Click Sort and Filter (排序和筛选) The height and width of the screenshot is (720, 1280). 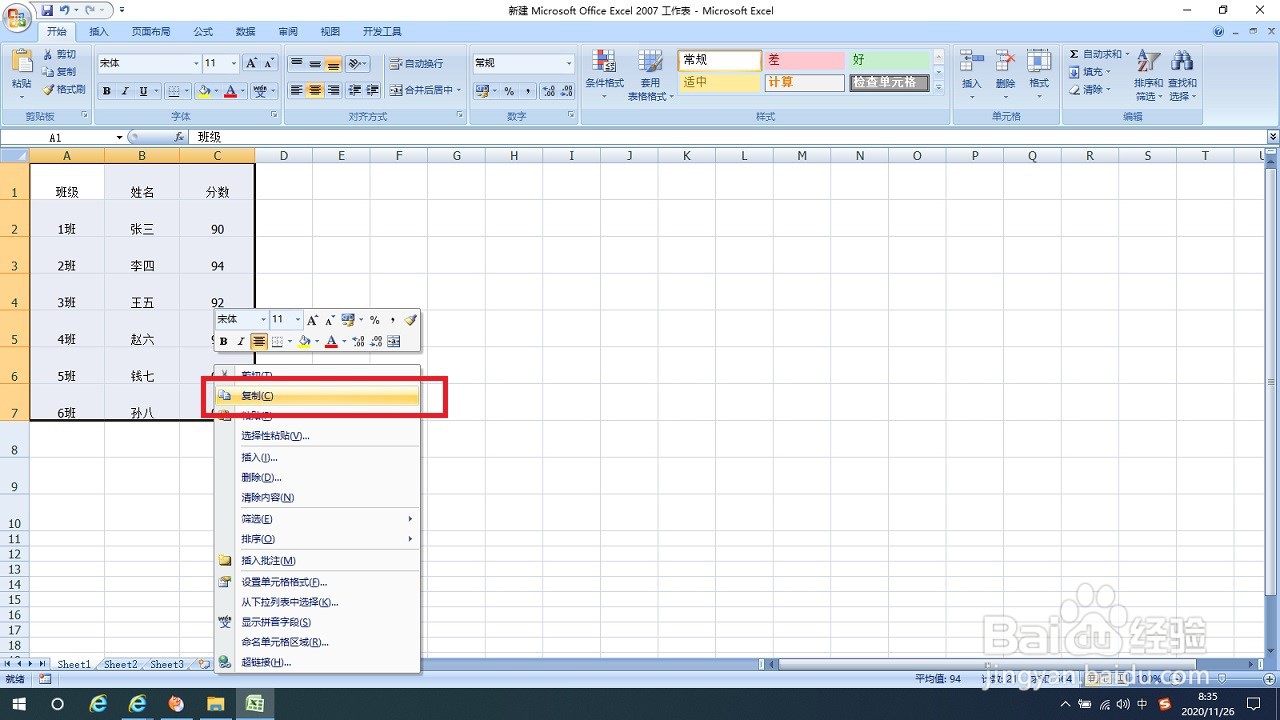1148,75
